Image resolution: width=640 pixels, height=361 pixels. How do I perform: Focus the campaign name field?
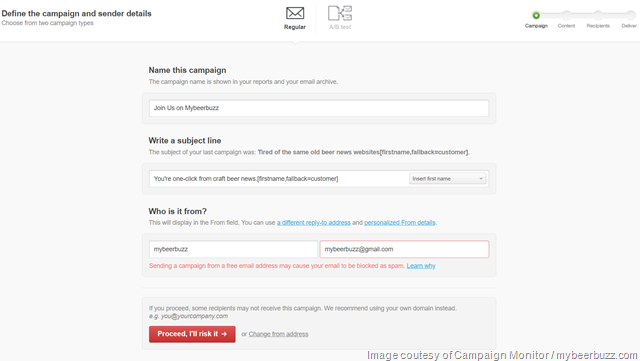(x=319, y=108)
